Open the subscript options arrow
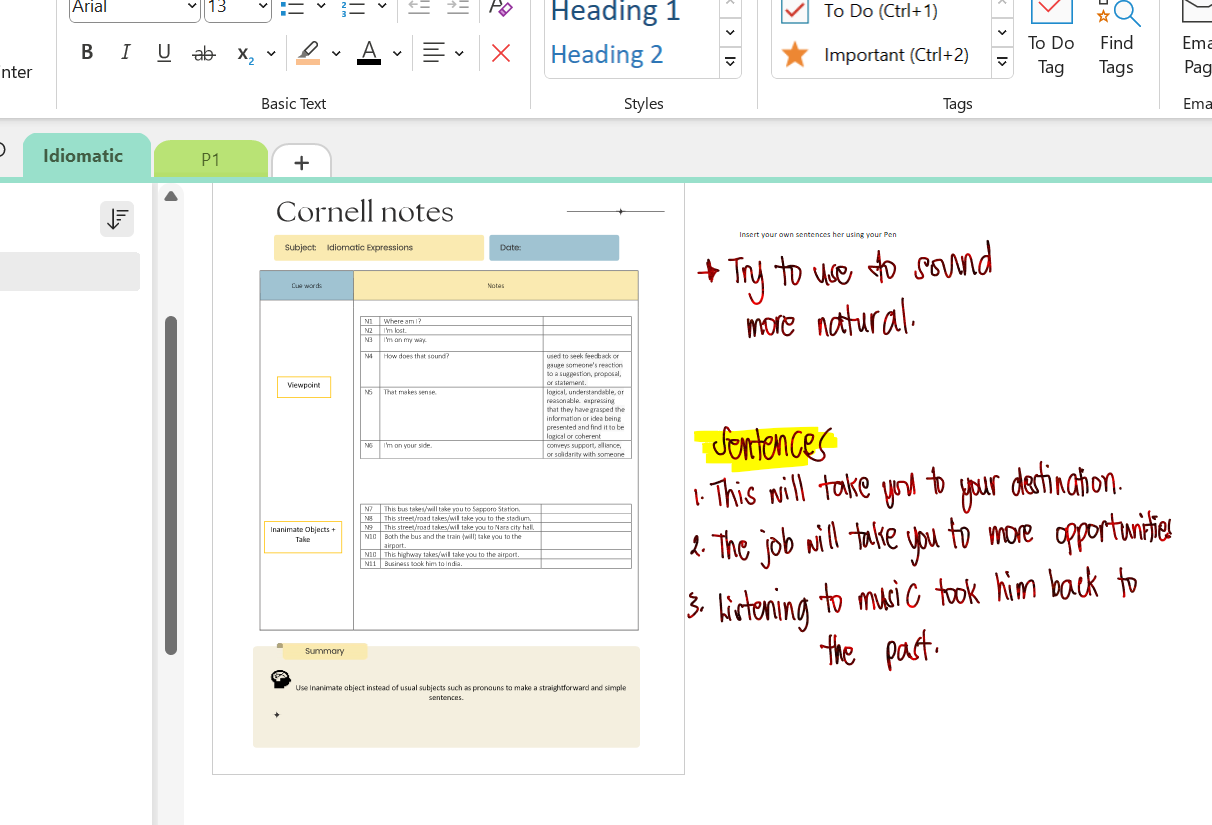Viewport: 1212px width, 825px height. pos(271,53)
